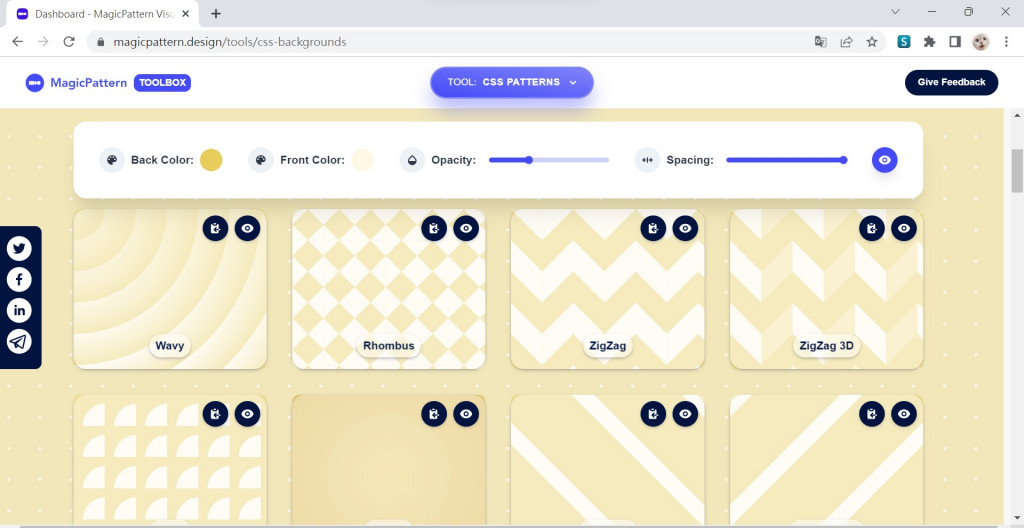Open the TOOL: CSS PATTERNS dropdown
This screenshot has height=528, width=1024.
(x=512, y=82)
